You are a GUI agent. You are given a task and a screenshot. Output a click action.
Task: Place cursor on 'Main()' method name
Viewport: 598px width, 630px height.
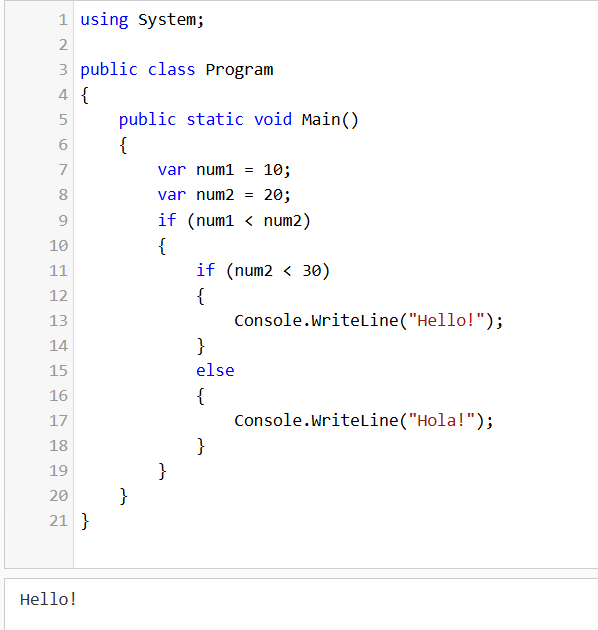330,120
